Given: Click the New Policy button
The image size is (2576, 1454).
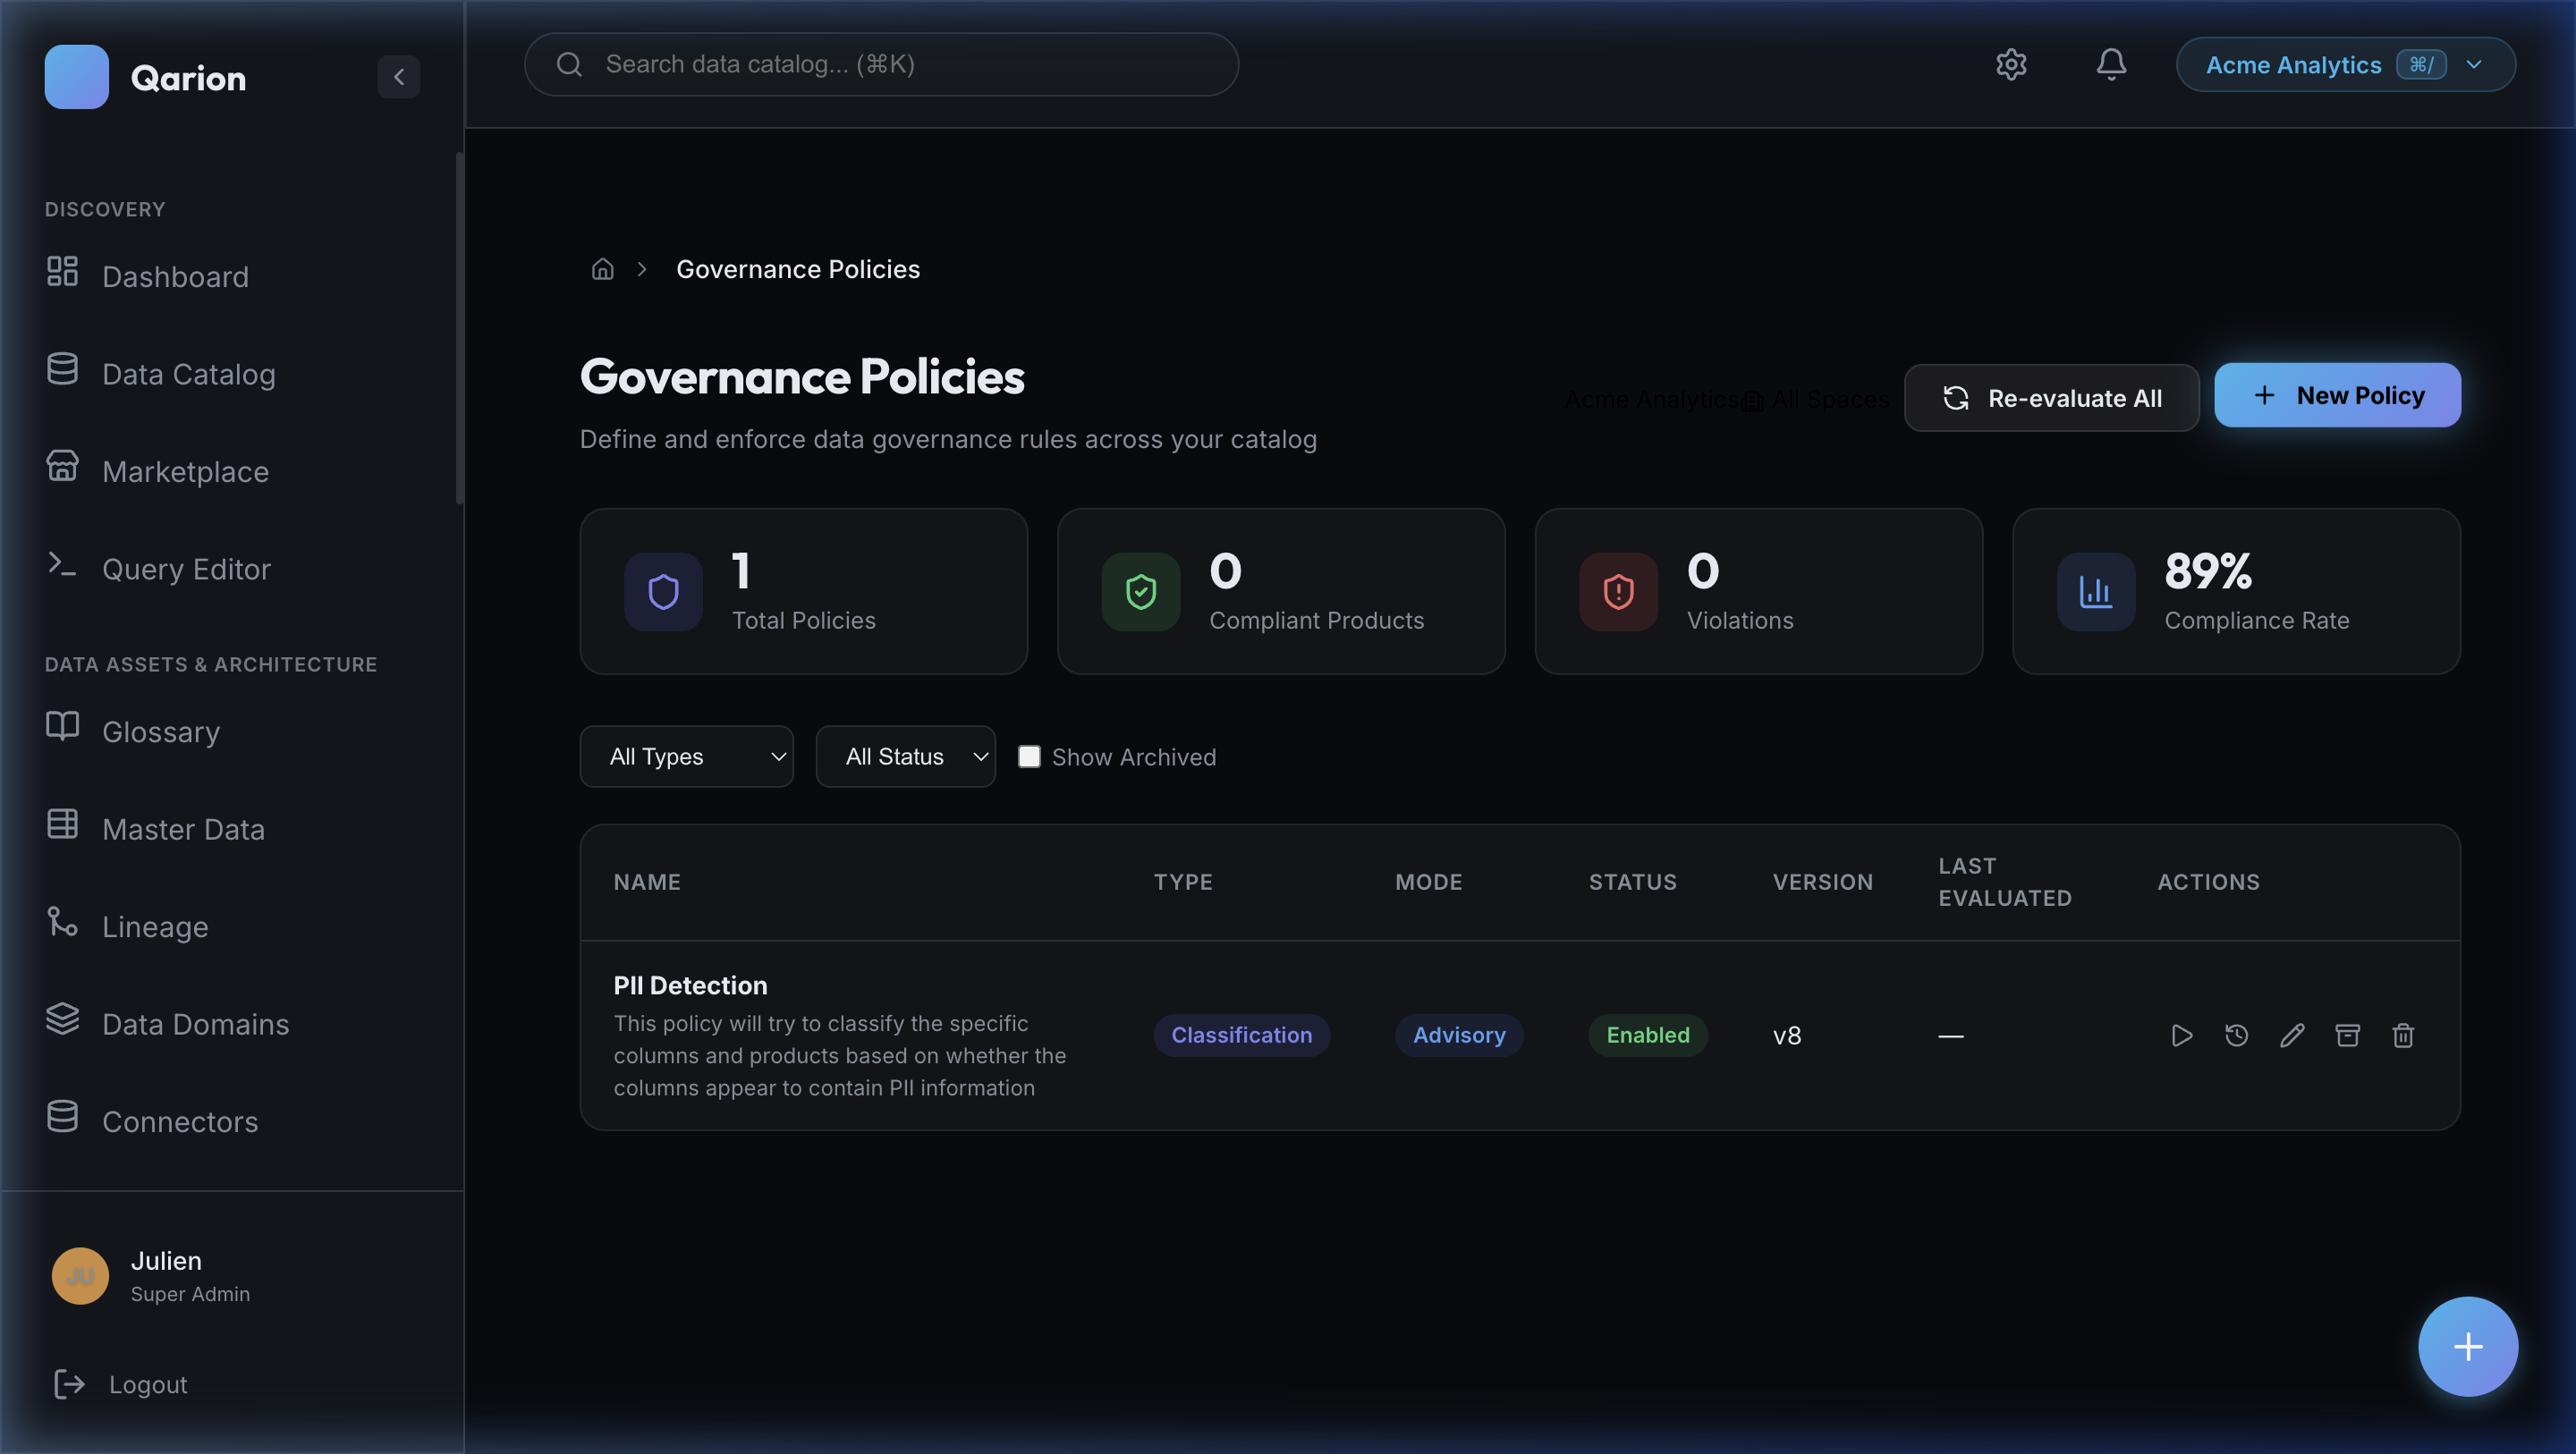Looking at the screenshot, I should (2337, 395).
